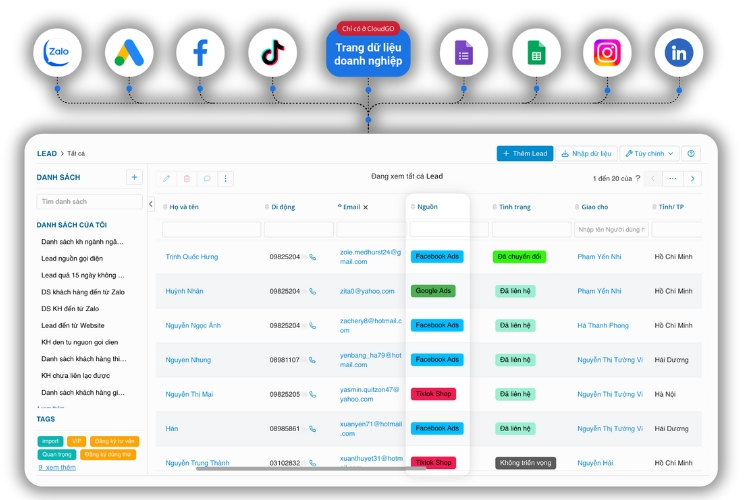Click the add new list plus icon
This screenshot has height=500, width=750.
coord(134,177)
